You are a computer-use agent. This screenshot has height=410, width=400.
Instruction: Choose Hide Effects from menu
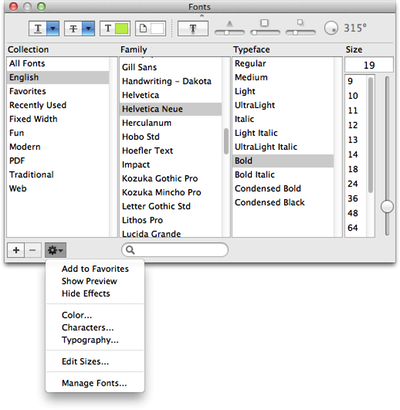[x=95, y=293]
